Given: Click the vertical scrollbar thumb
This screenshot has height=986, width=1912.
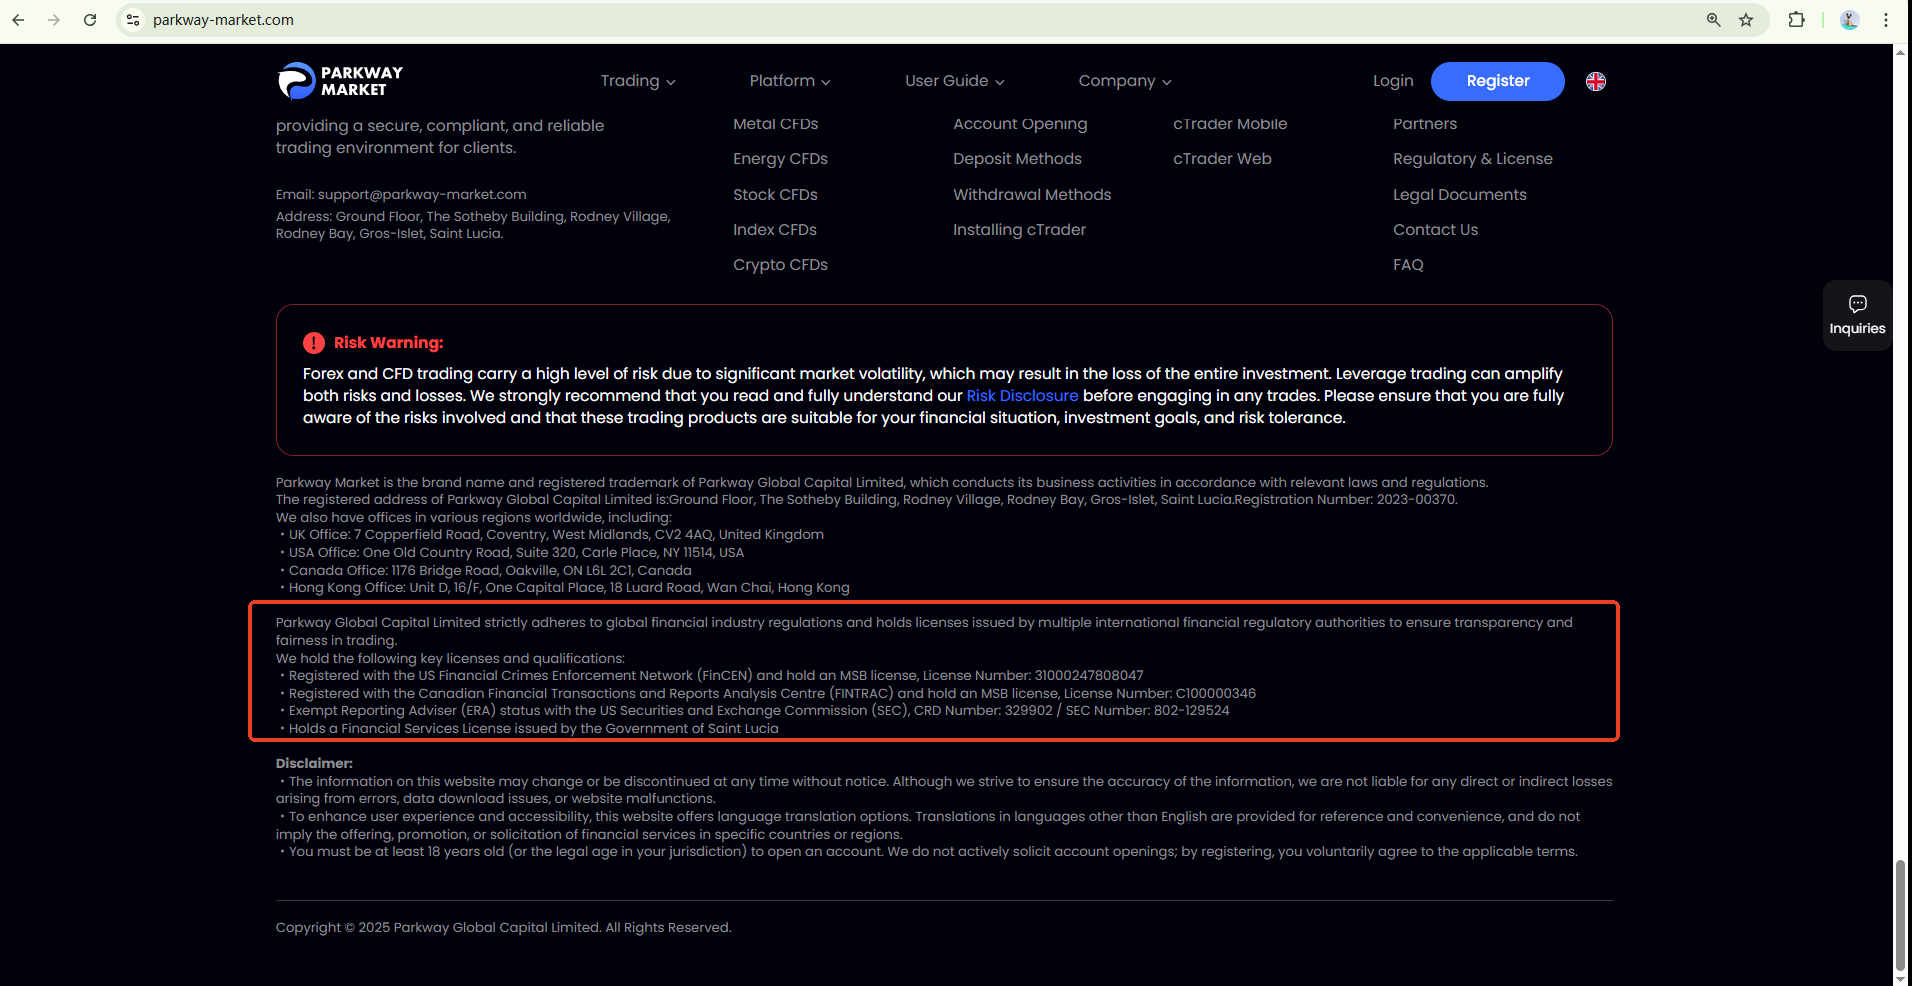Looking at the screenshot, I should click(x=1900, y=914).
